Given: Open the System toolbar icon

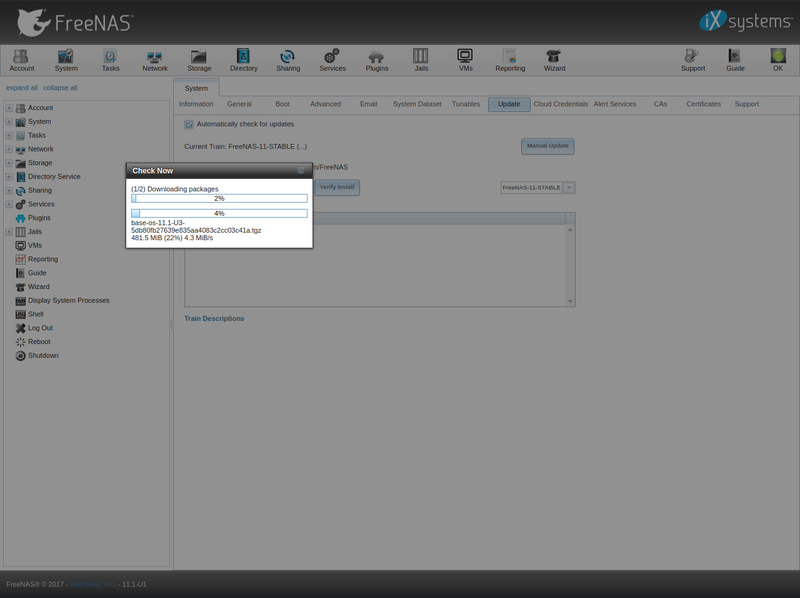Looking at the screenshot, I should click(66, 60).
